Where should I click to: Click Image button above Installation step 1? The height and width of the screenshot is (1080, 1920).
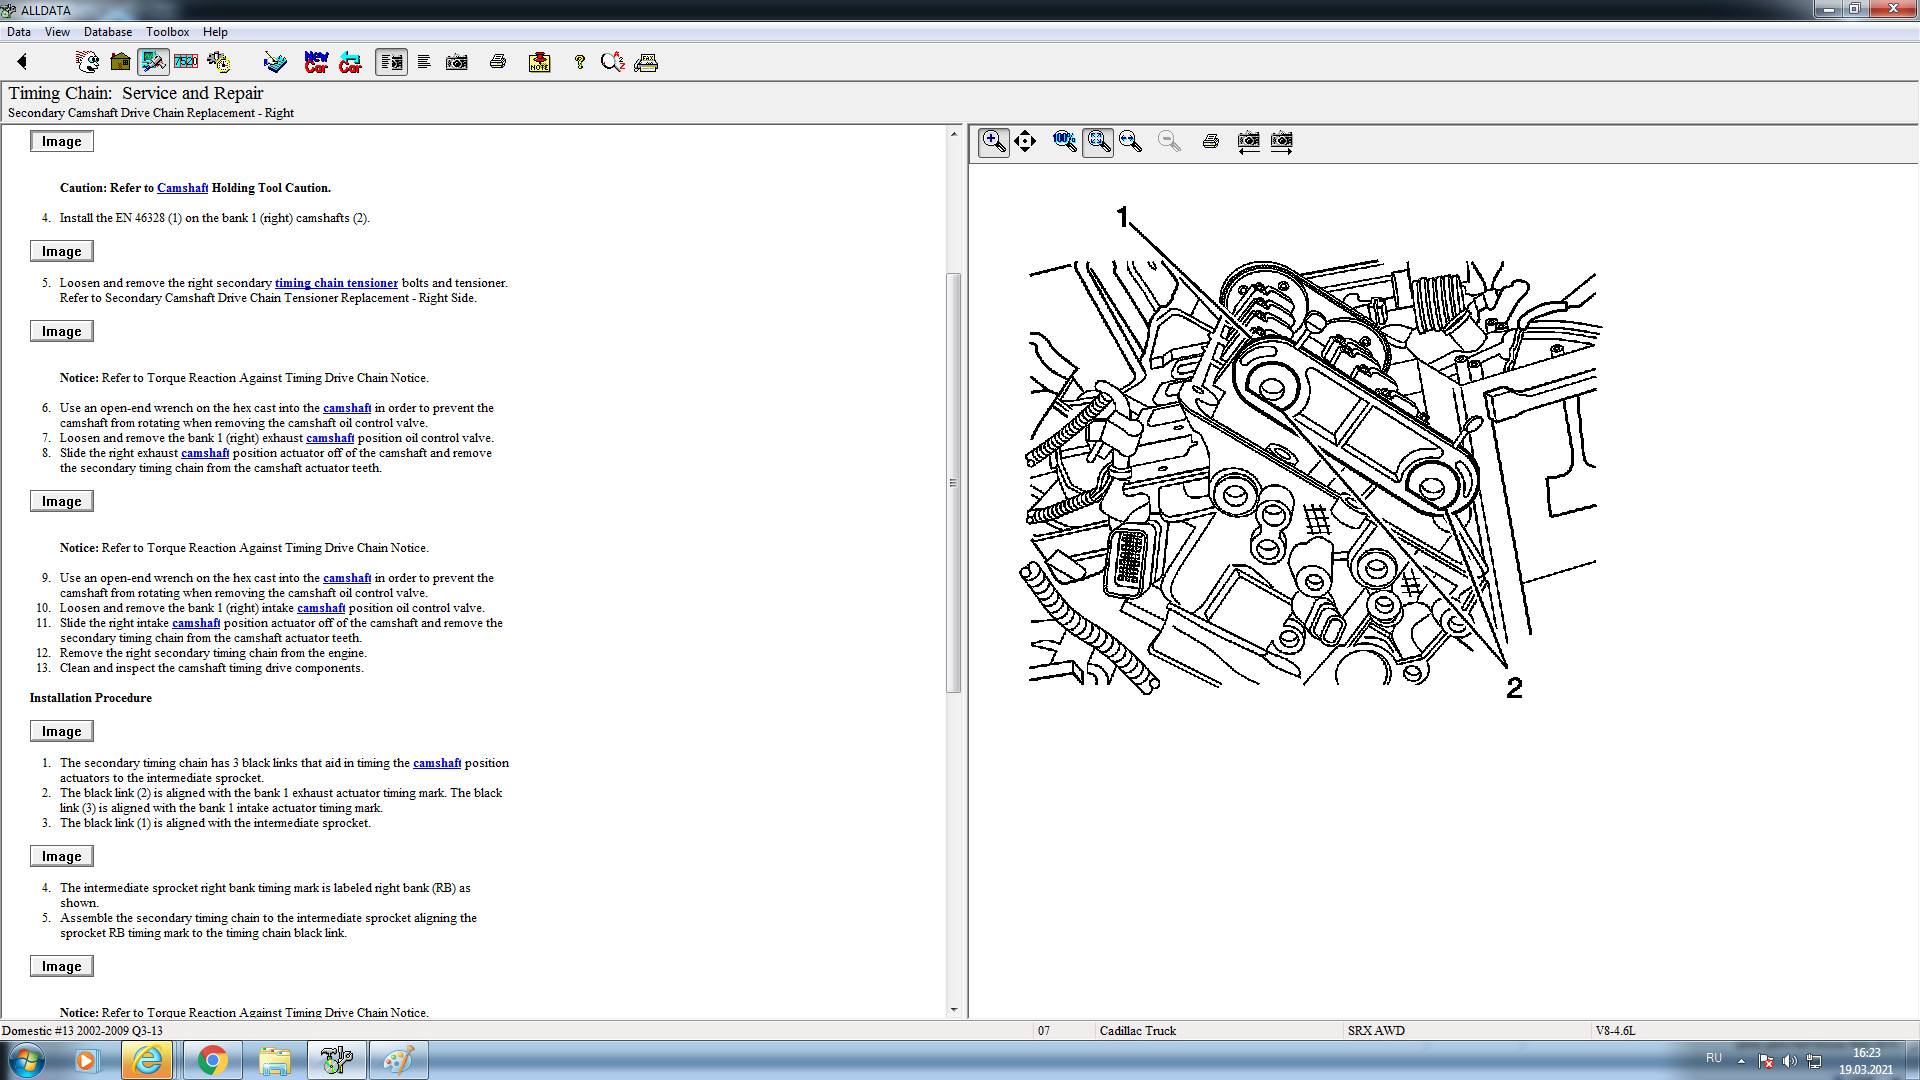point(62,731)
